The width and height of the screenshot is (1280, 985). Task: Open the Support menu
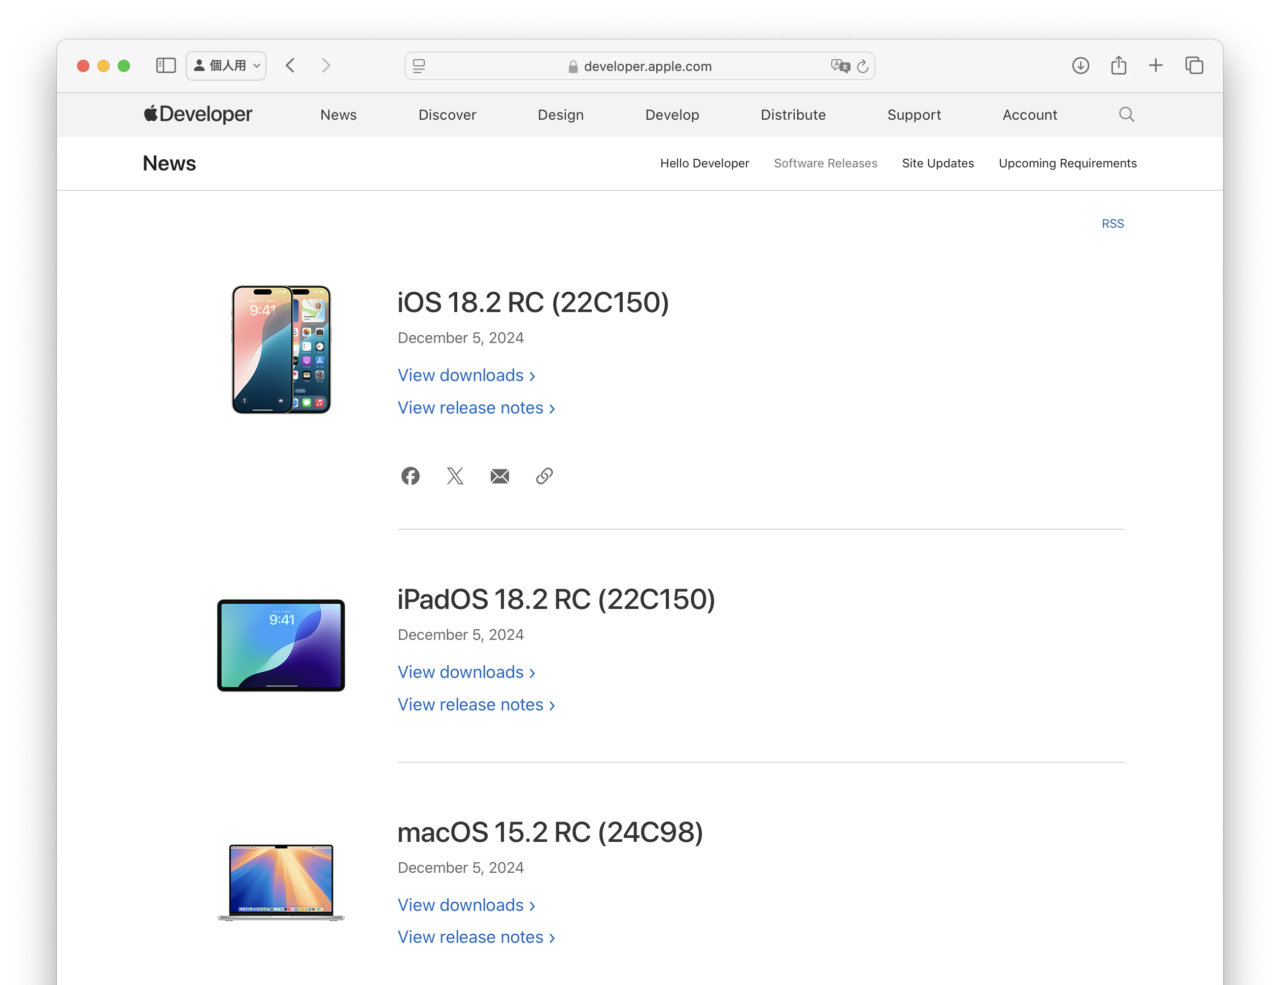tap(914, 115)
